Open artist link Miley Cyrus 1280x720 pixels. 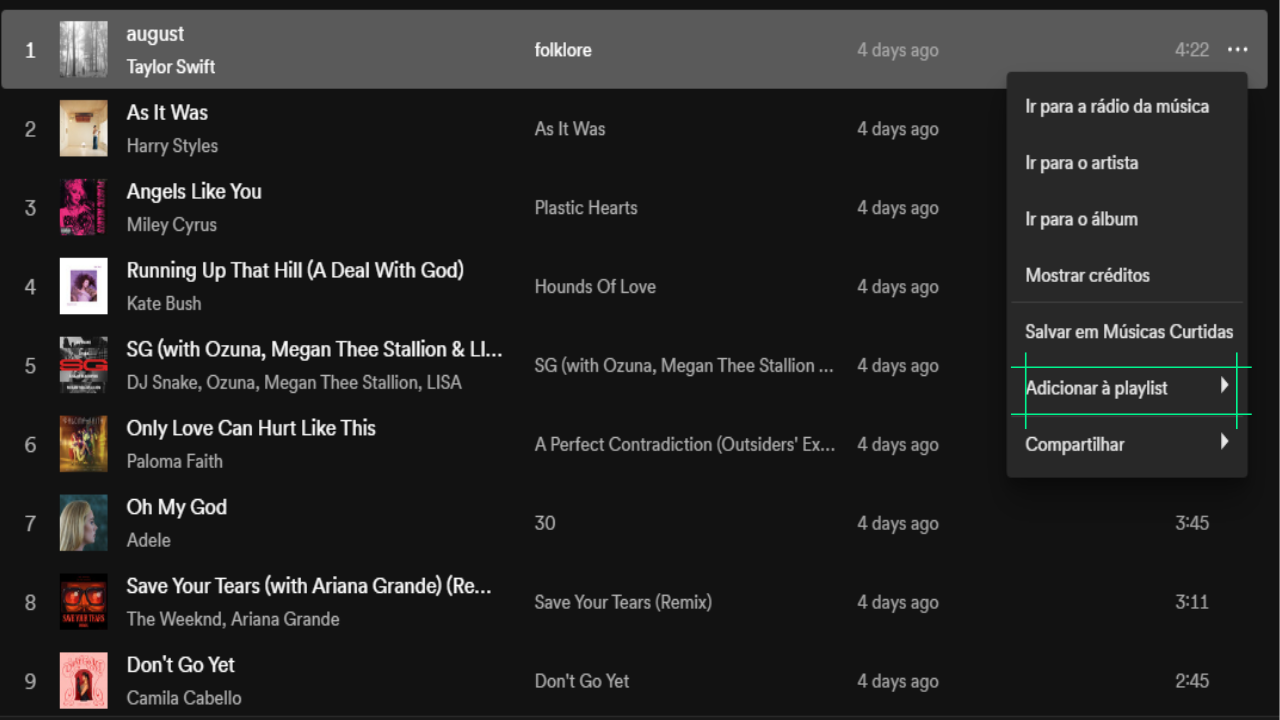172,225
